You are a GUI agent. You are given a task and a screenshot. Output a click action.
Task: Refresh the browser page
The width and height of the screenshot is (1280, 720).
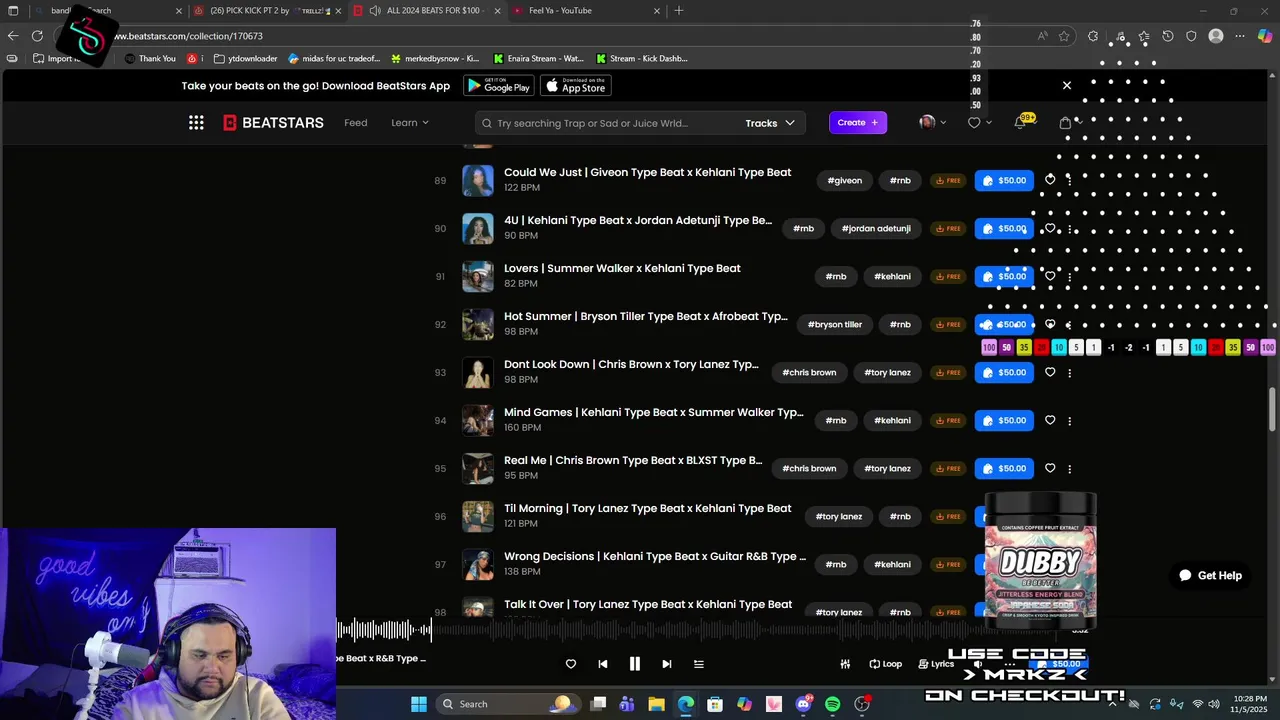coord(37,36)
